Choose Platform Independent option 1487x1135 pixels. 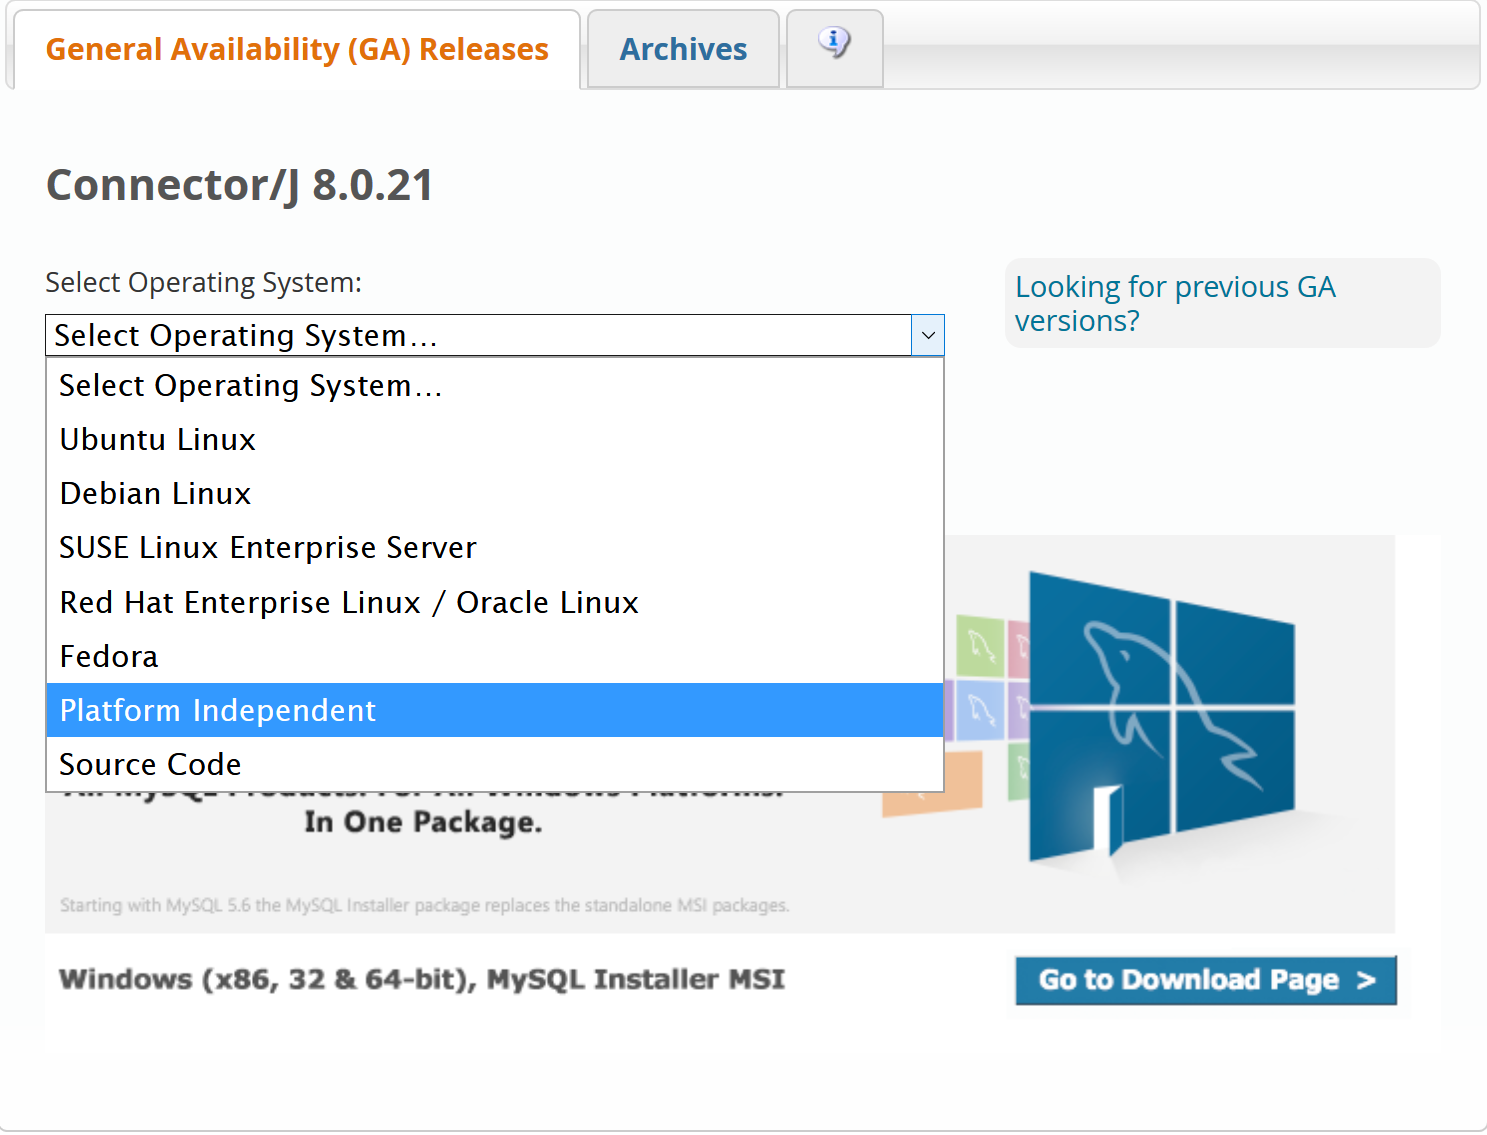[x=495, y=711]
